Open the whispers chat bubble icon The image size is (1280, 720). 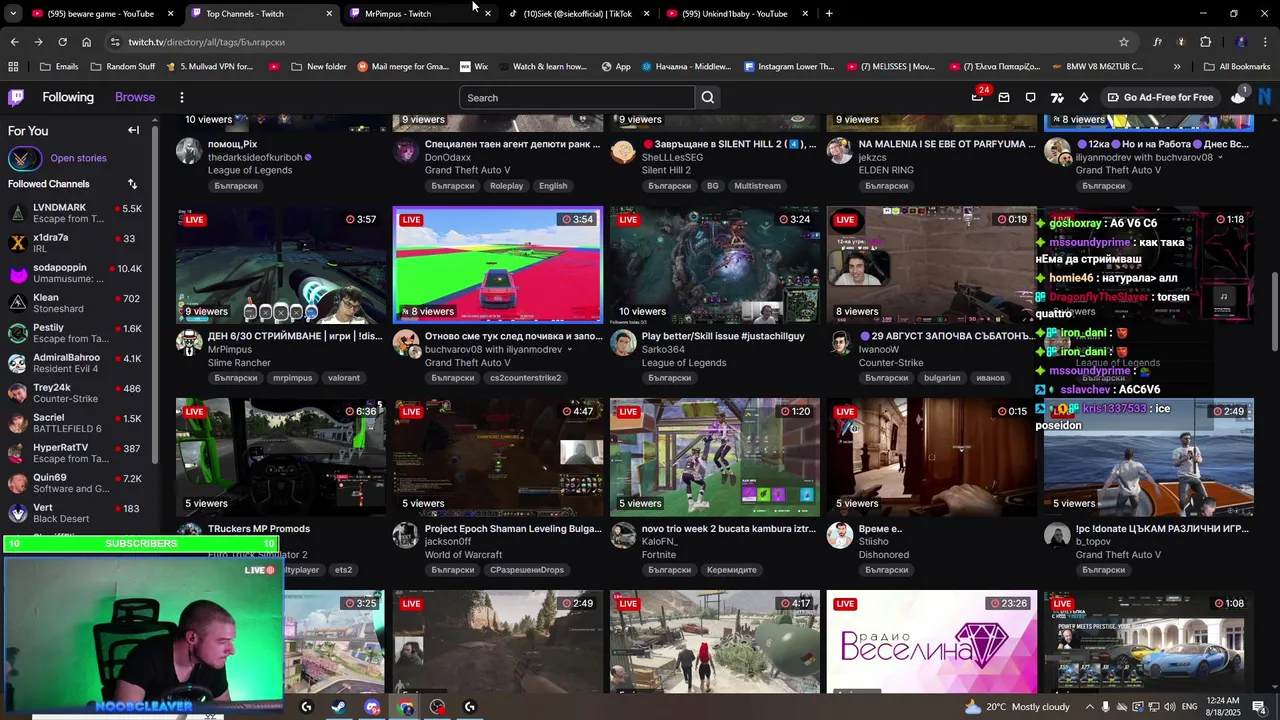point(1030,97)
